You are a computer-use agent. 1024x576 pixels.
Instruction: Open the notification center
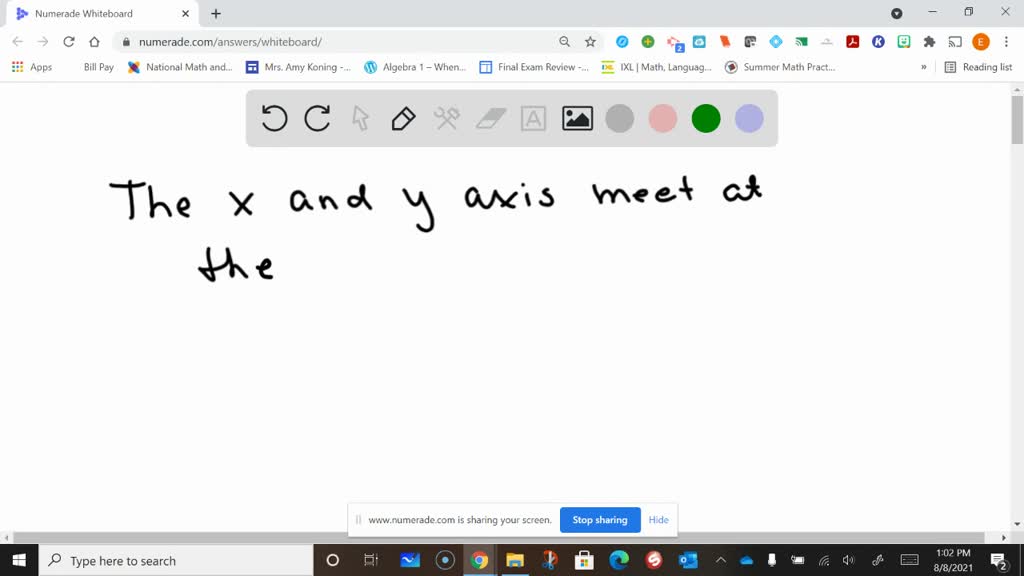tap(999, 560)
